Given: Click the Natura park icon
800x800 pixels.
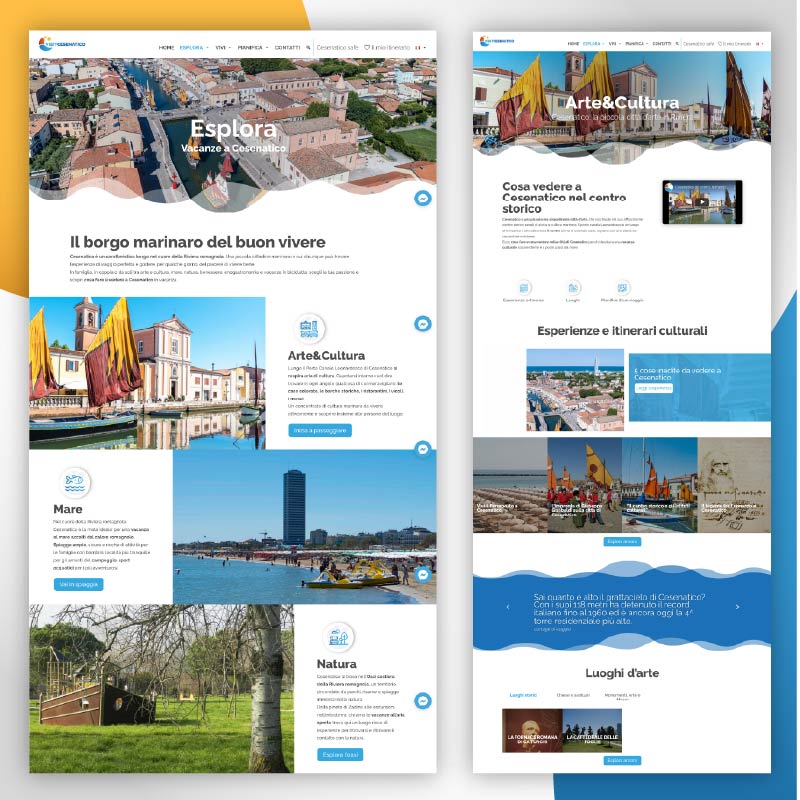Looking at the screenshot, I should pyautogui.click(x=338, y=637).
